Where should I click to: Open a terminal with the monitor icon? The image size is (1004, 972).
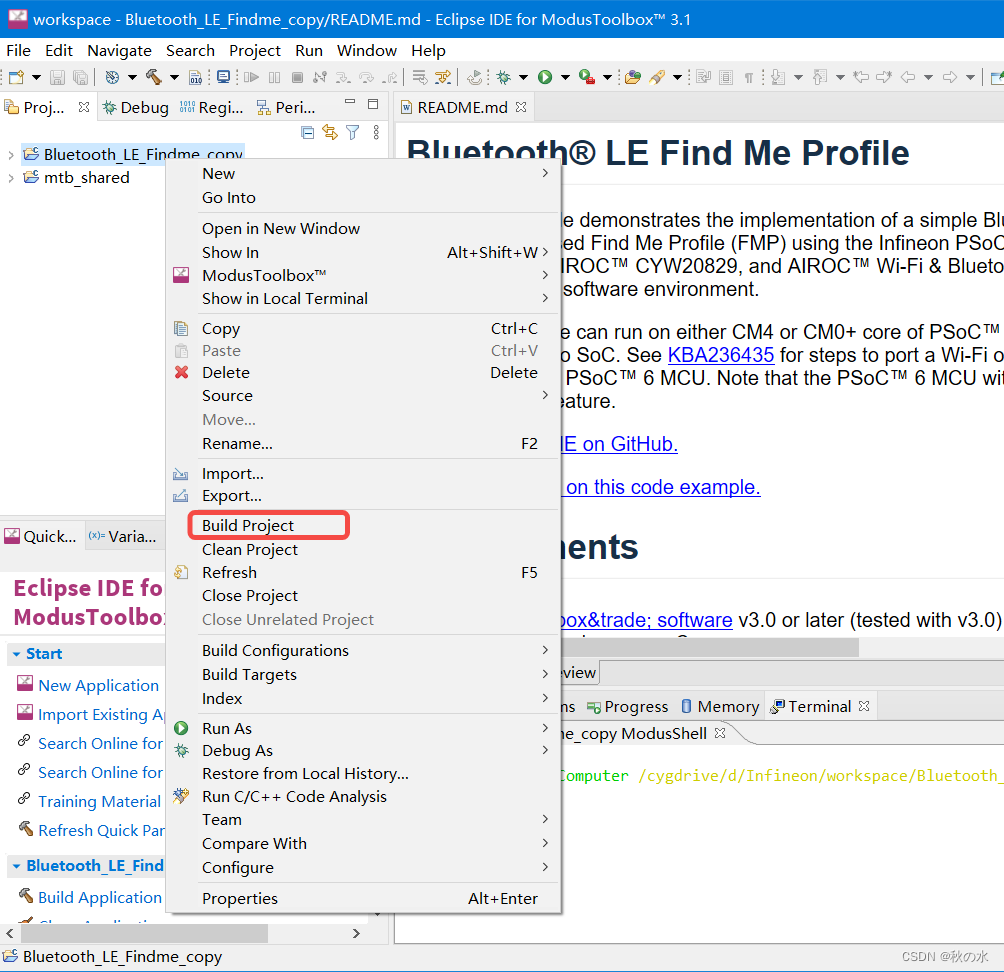(223, 77)
